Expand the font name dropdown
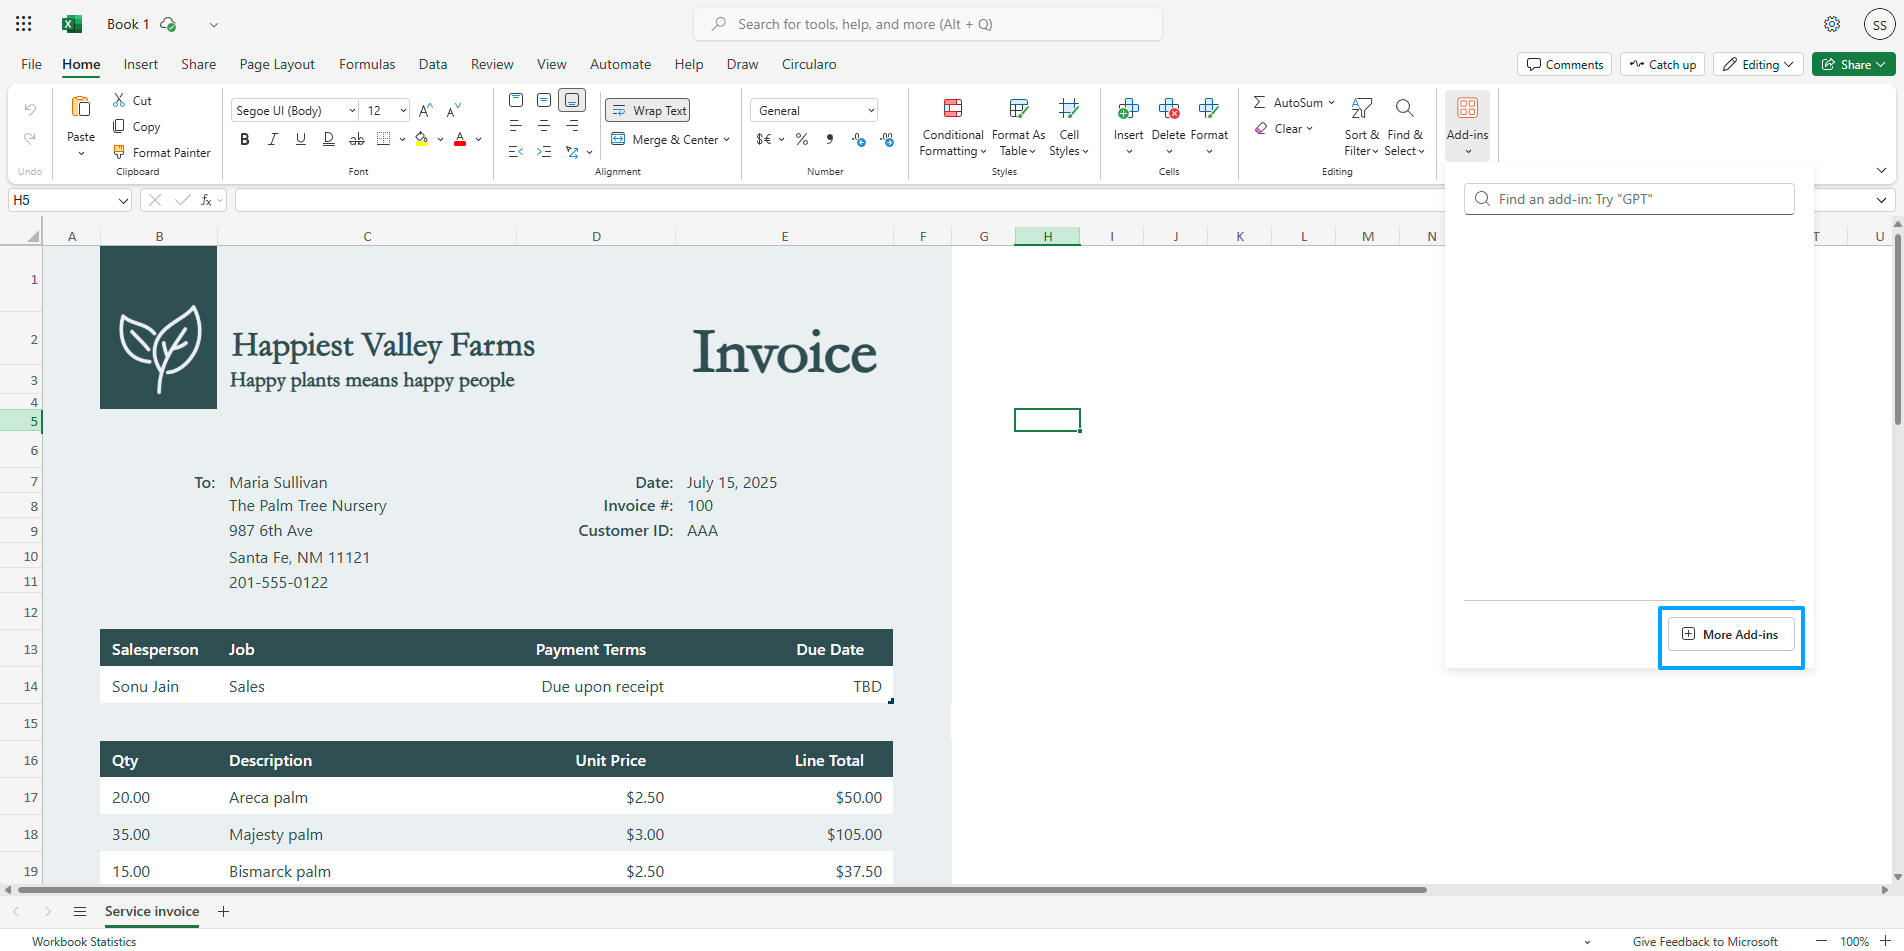Viewport: 1904px width, 951px height. 352,110
